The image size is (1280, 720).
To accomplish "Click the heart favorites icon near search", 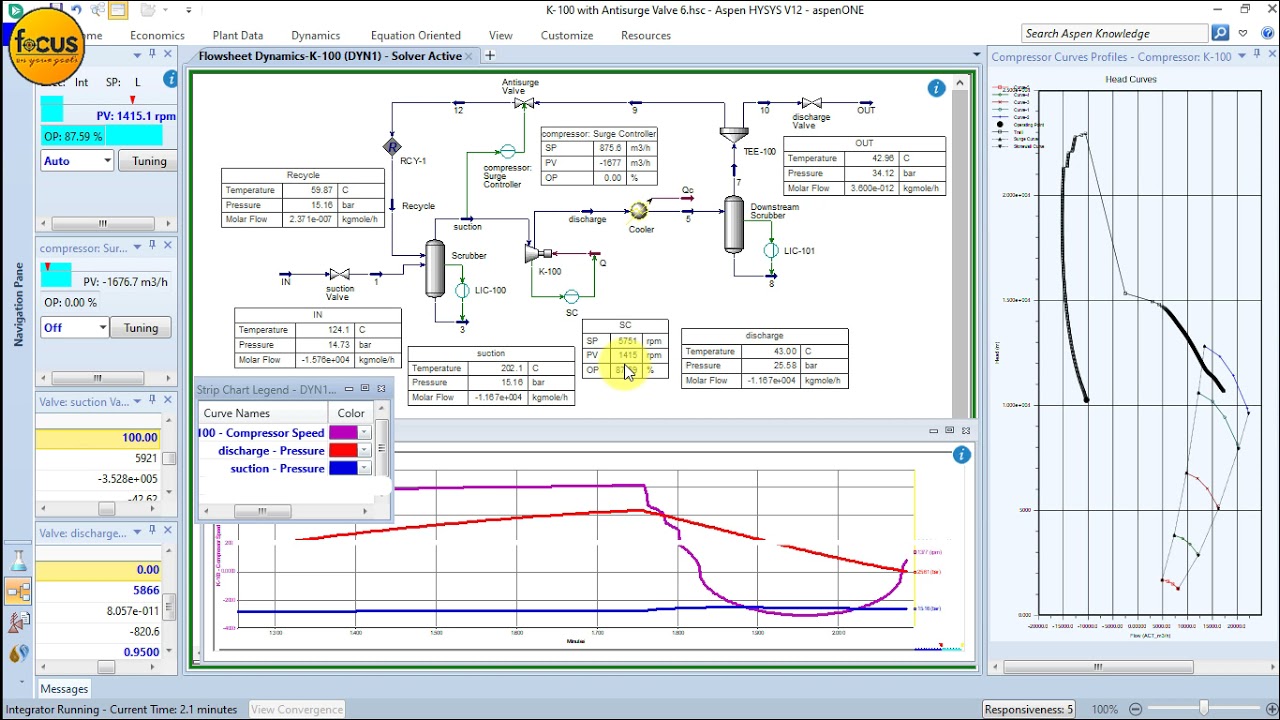I will pyautogui.click(x=1243, y=33).
